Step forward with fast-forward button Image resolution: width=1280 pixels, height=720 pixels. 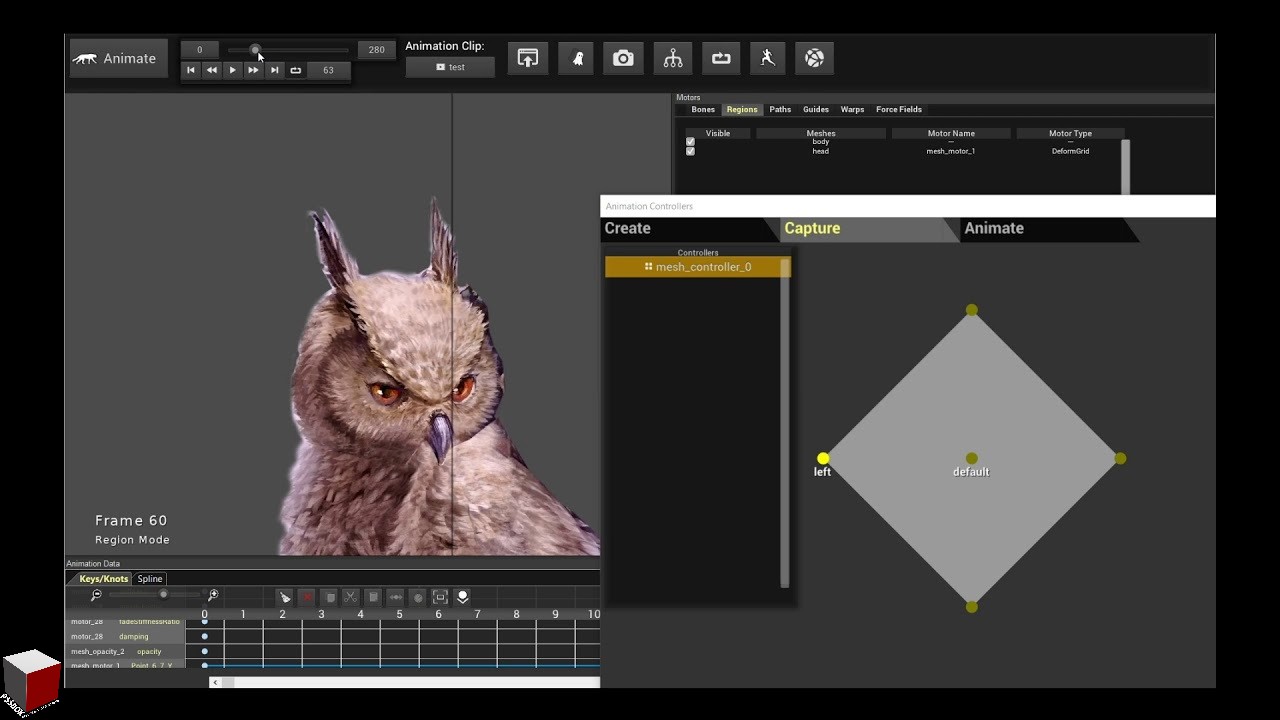click(254, 70)
